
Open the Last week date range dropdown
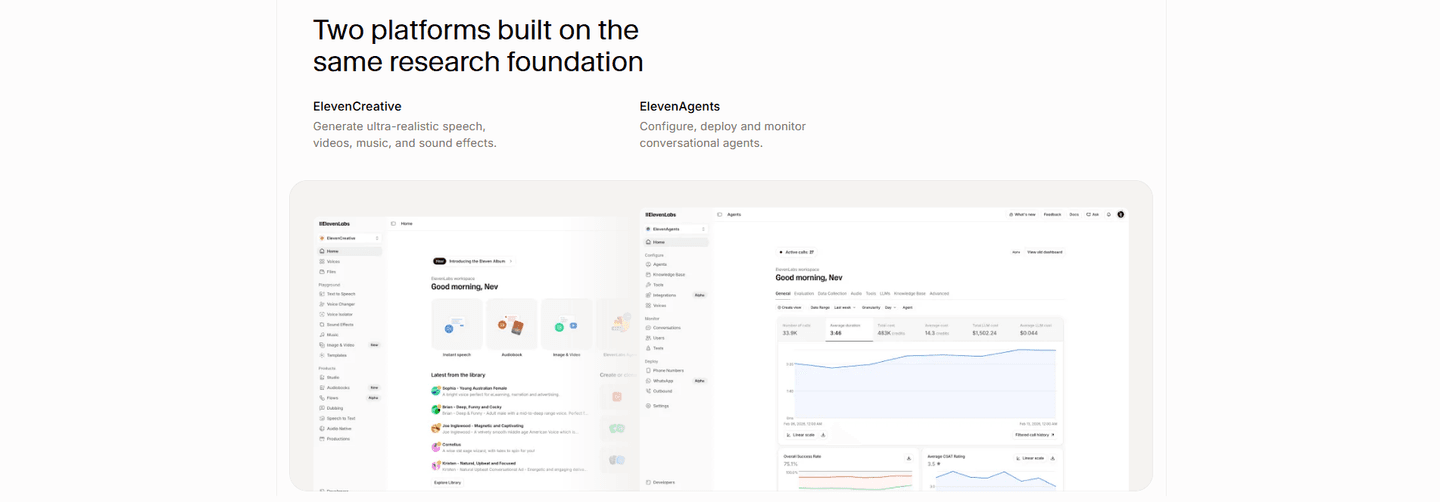pyautogui.click(x=844, y=307)
